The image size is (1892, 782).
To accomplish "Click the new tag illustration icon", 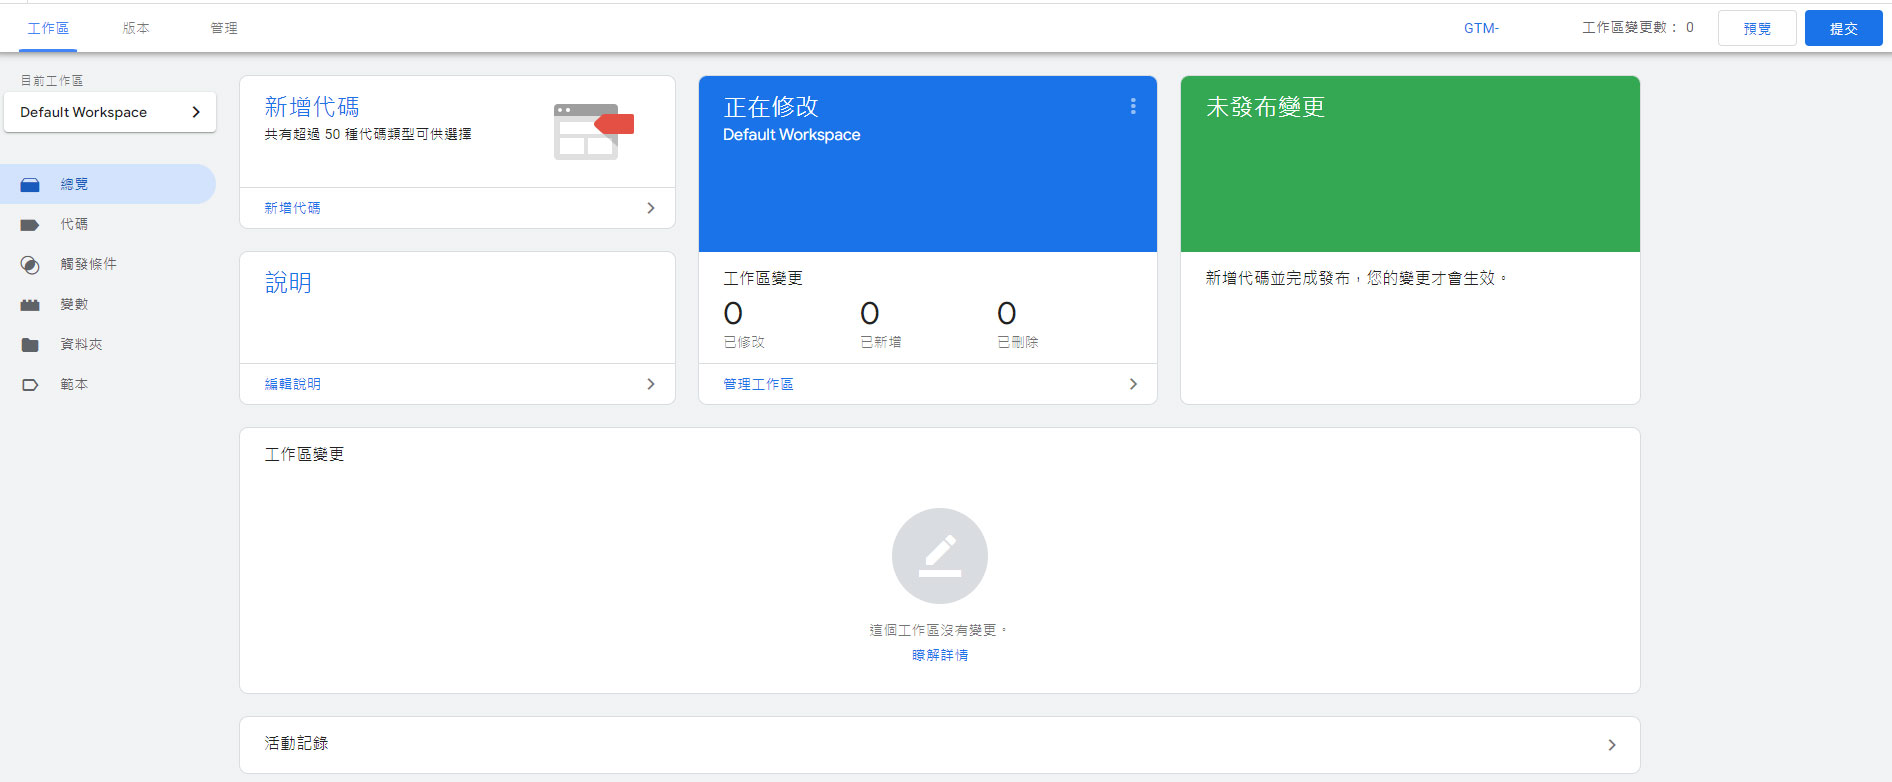I will click(x=594, y=131).
